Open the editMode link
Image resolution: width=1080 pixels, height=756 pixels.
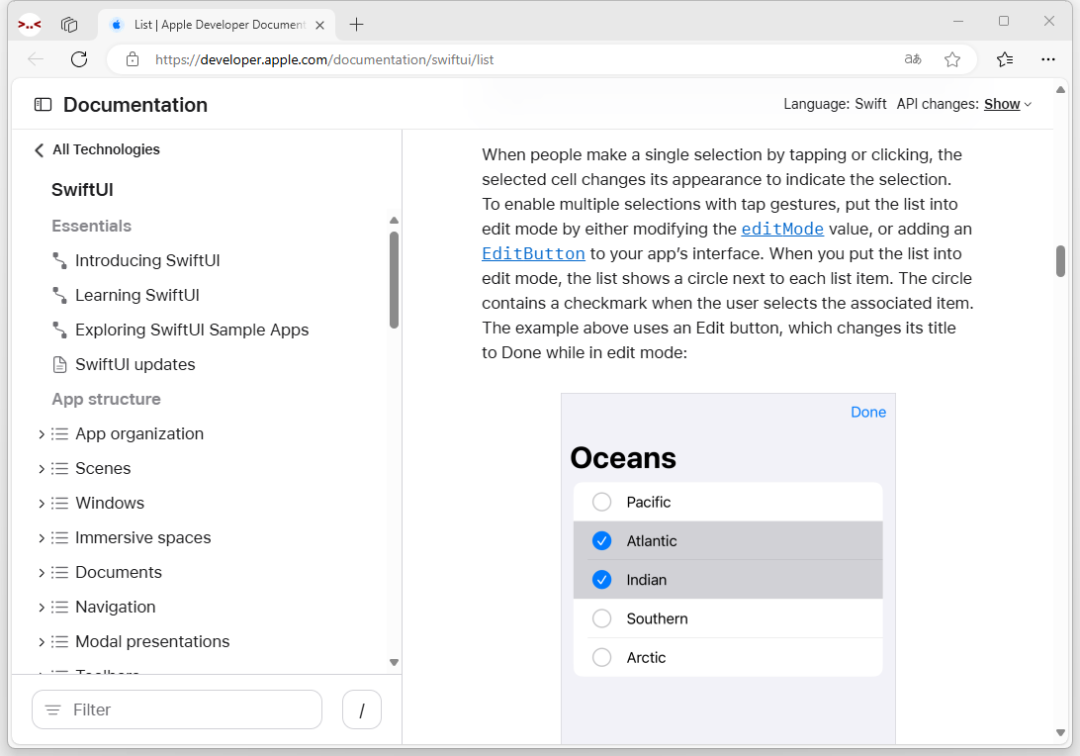[782, 229]
